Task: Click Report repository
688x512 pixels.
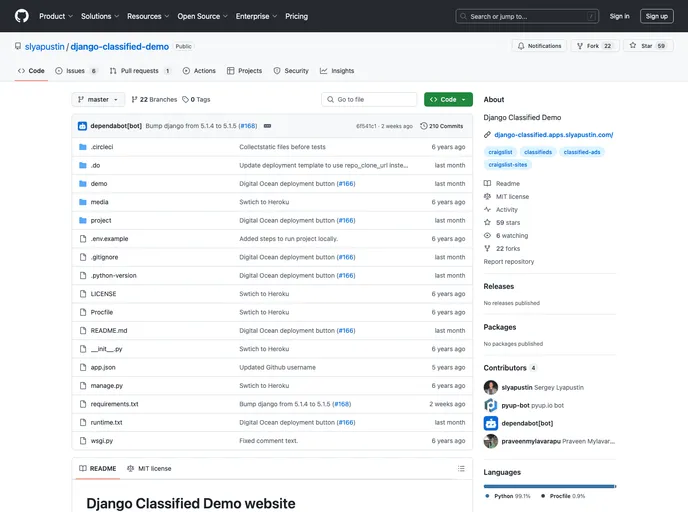Action: (509, 261)
